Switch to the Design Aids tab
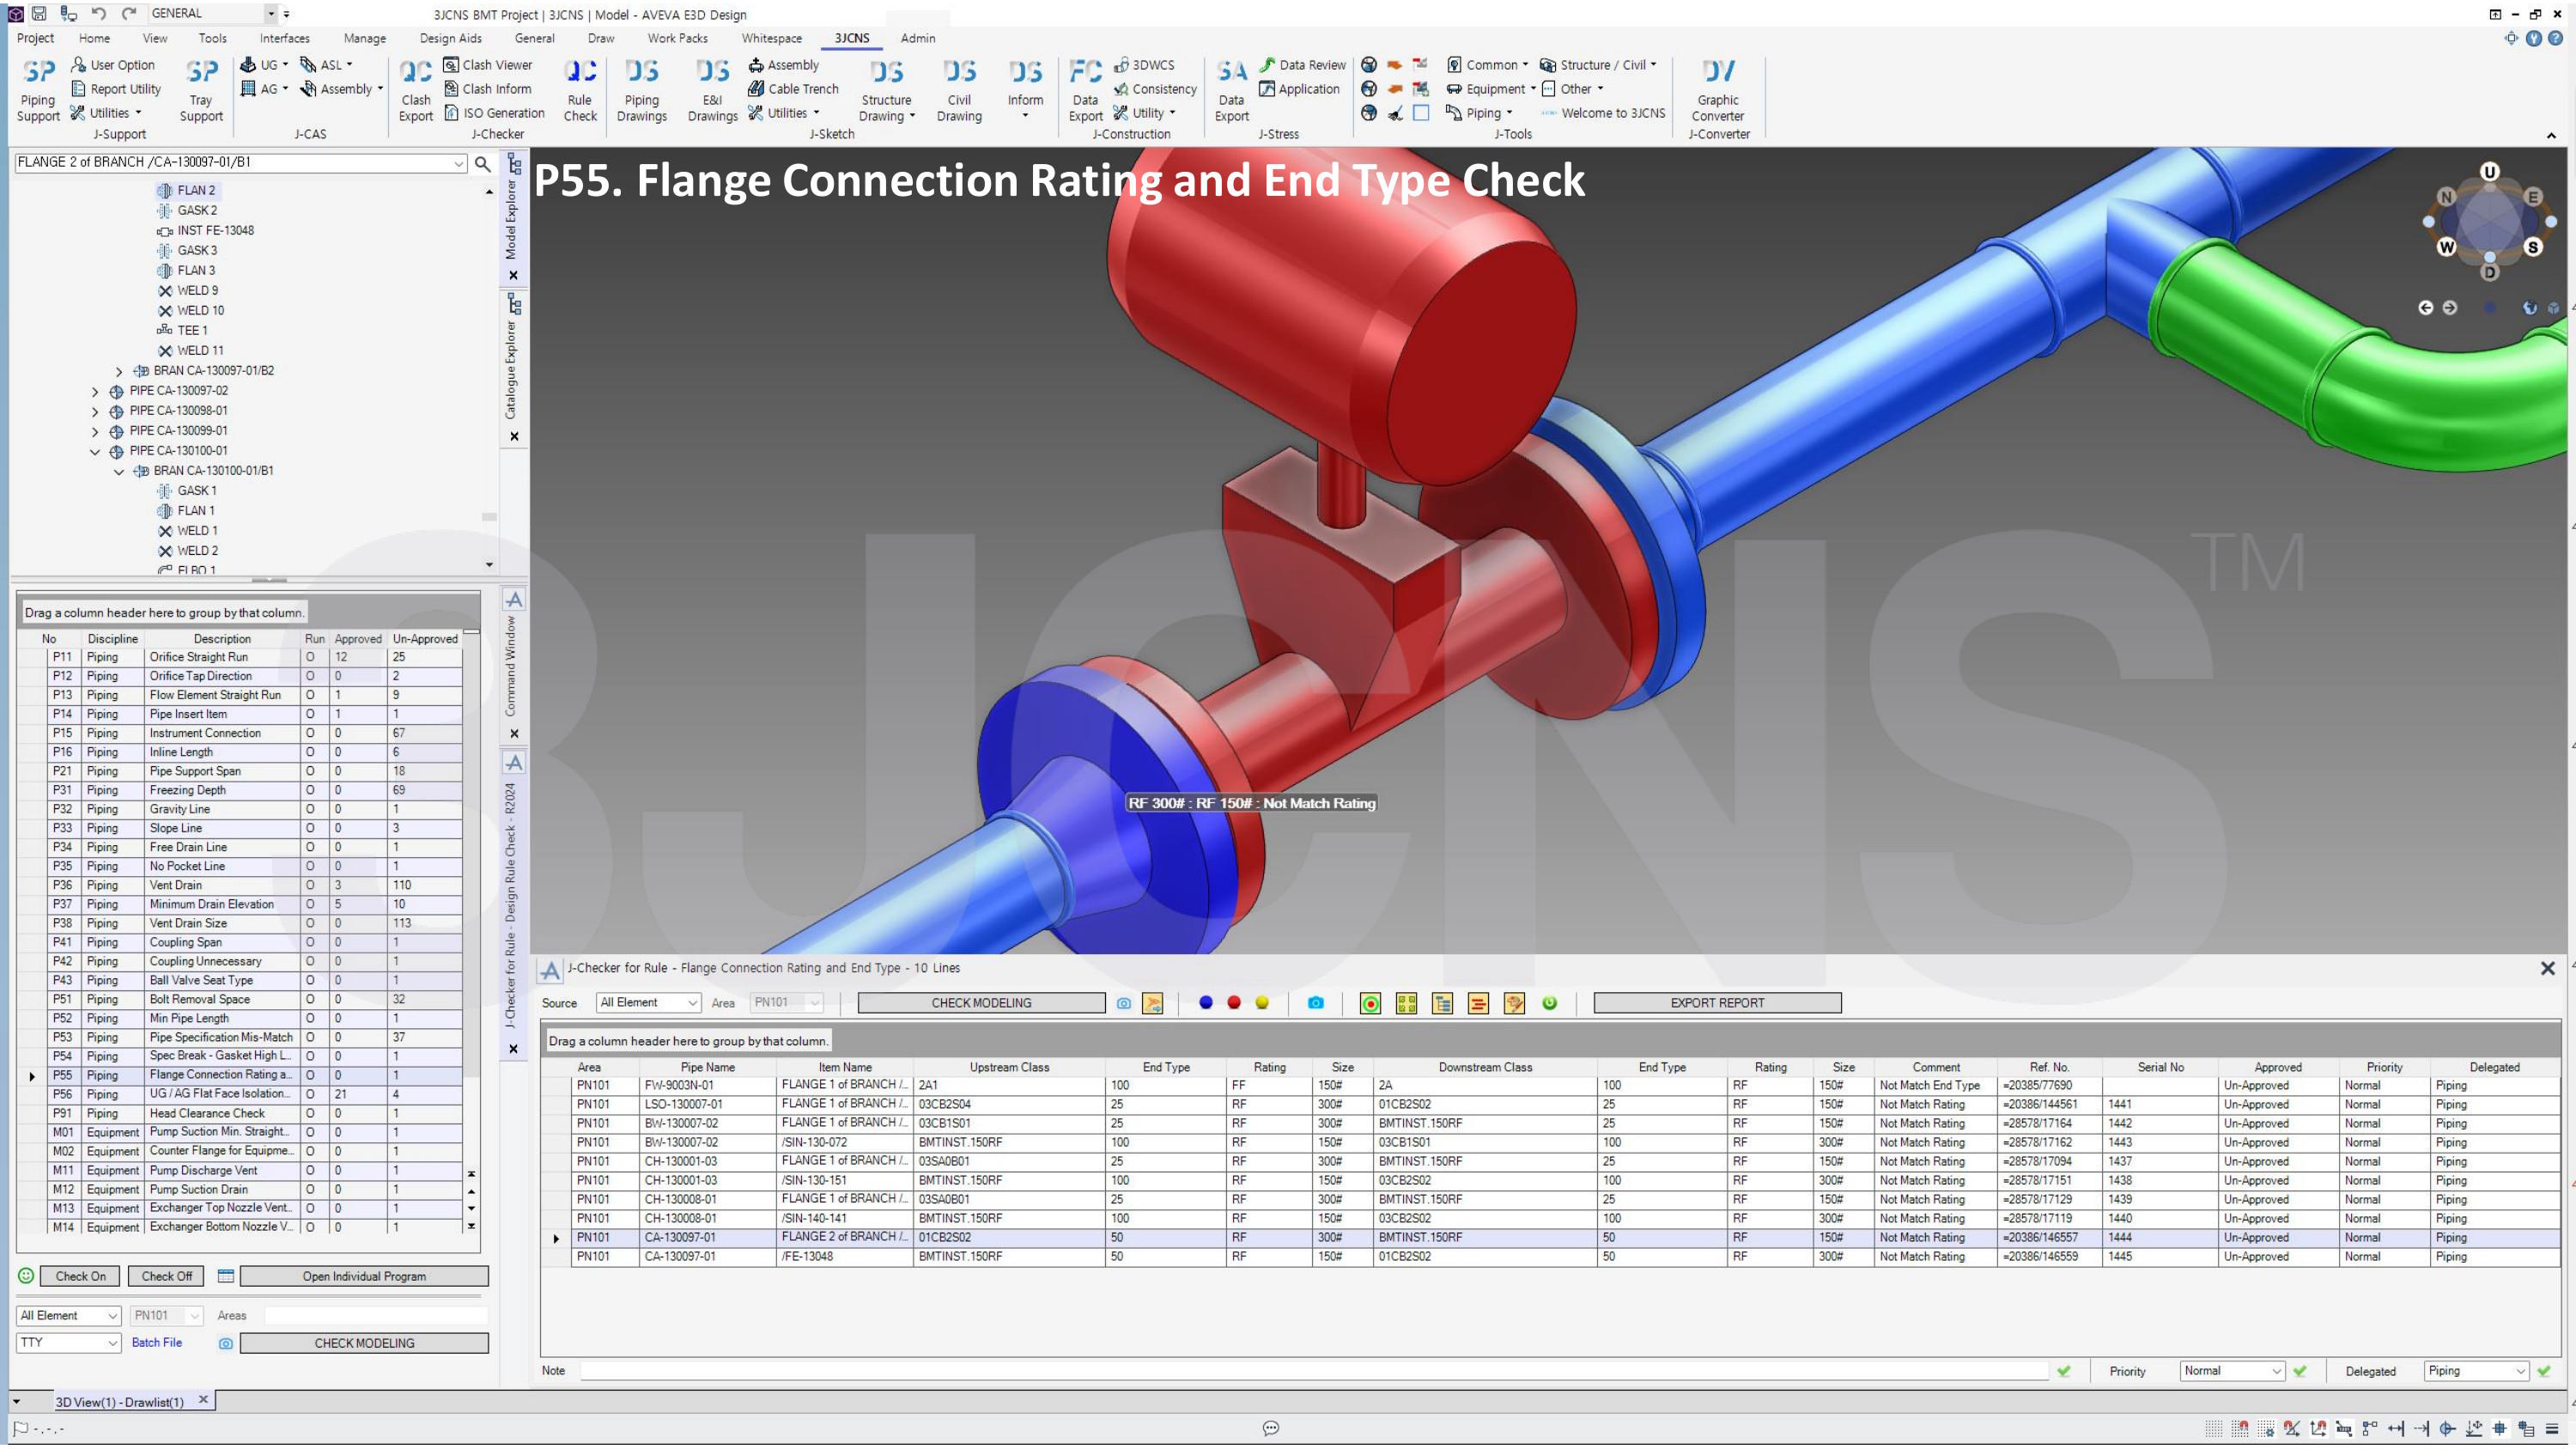The width and height of the screenshot is (2576, 1449). (x=450, y=38)
